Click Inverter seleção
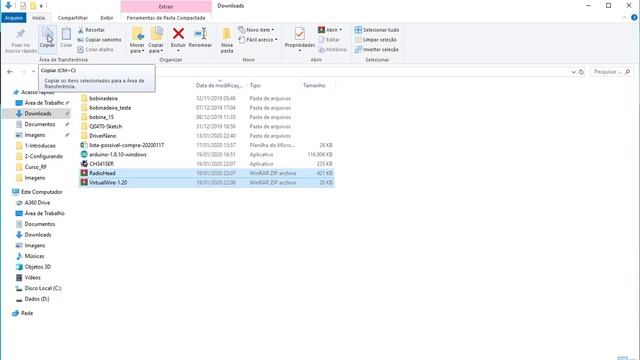The image size is (640, 360). coord(376,49)
